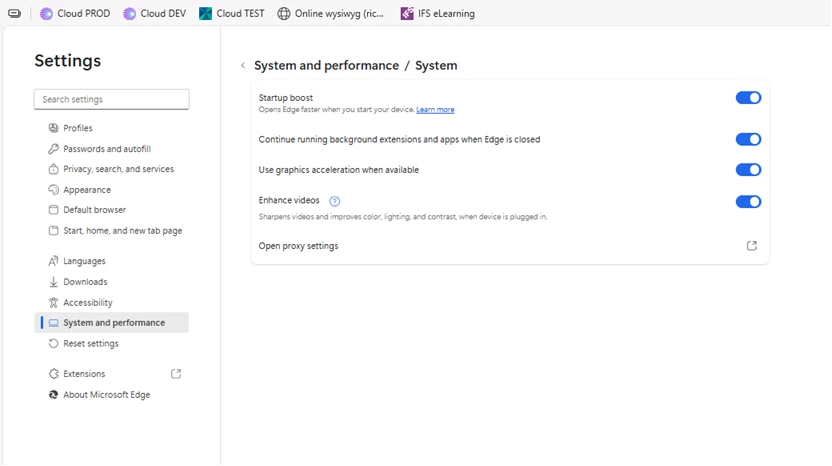The width and height of the screenshot is (832, 466).
Task: Click the Open proxy settings launch icon
Action: tap(752, 246)
